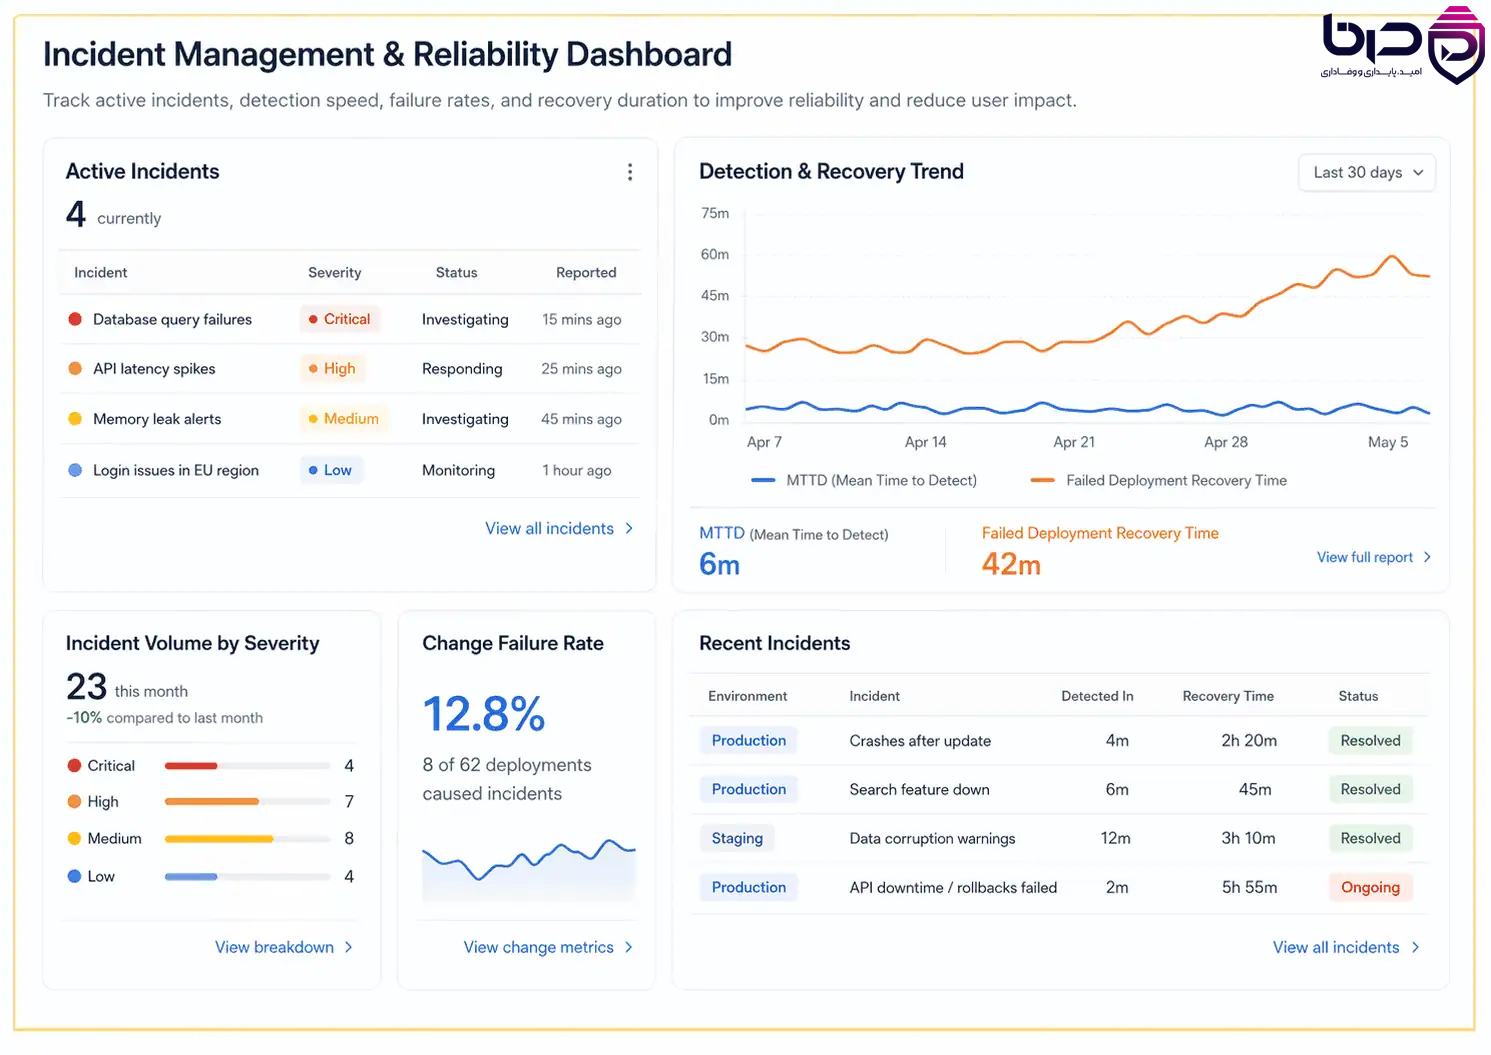Click the Recovery Time column header

pos(1228,696)
